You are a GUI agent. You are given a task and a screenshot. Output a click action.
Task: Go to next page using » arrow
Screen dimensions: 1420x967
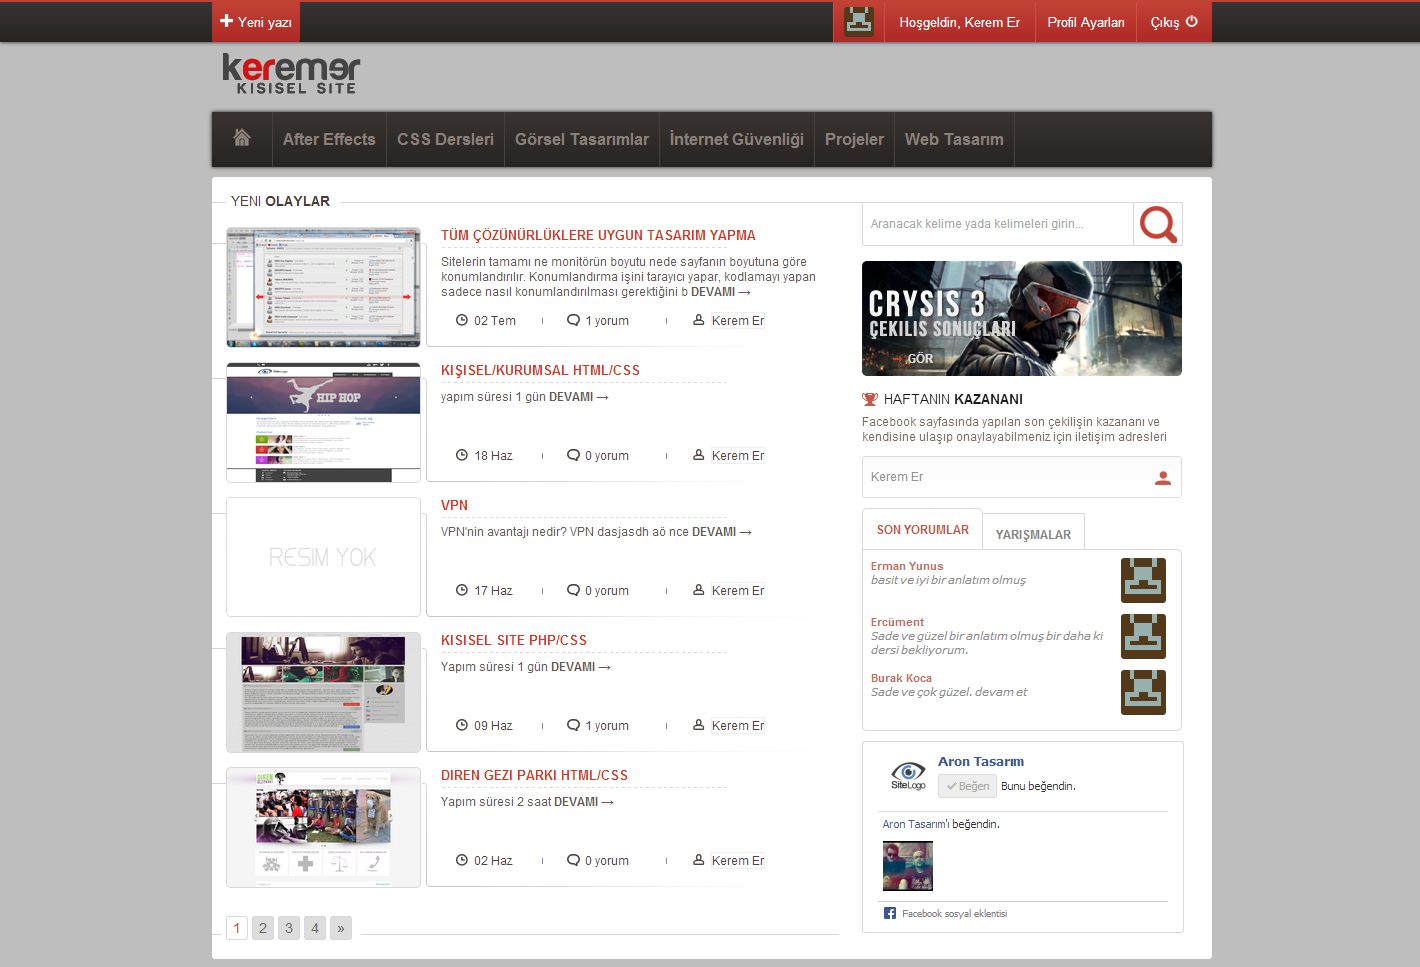(341, 928)
